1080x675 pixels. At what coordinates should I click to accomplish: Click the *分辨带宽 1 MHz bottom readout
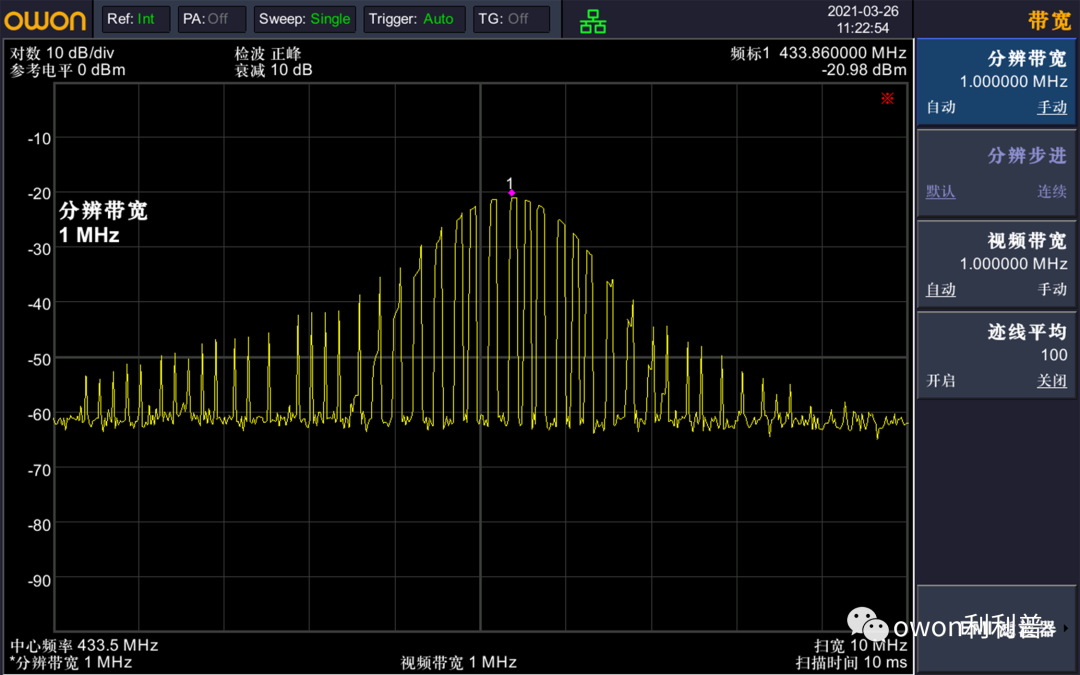tap(71, 663)
